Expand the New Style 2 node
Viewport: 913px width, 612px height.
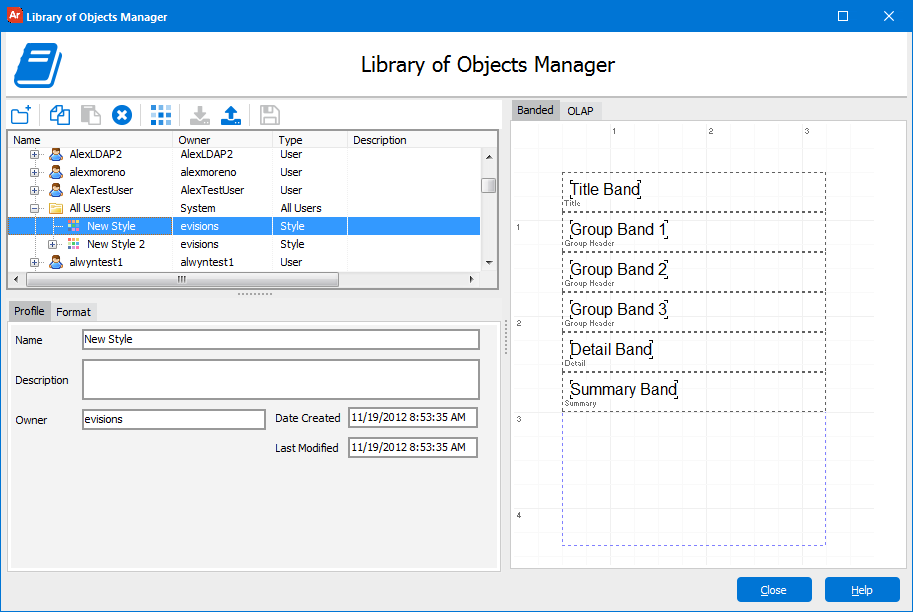pyautogui.click(x=52, y=245)
